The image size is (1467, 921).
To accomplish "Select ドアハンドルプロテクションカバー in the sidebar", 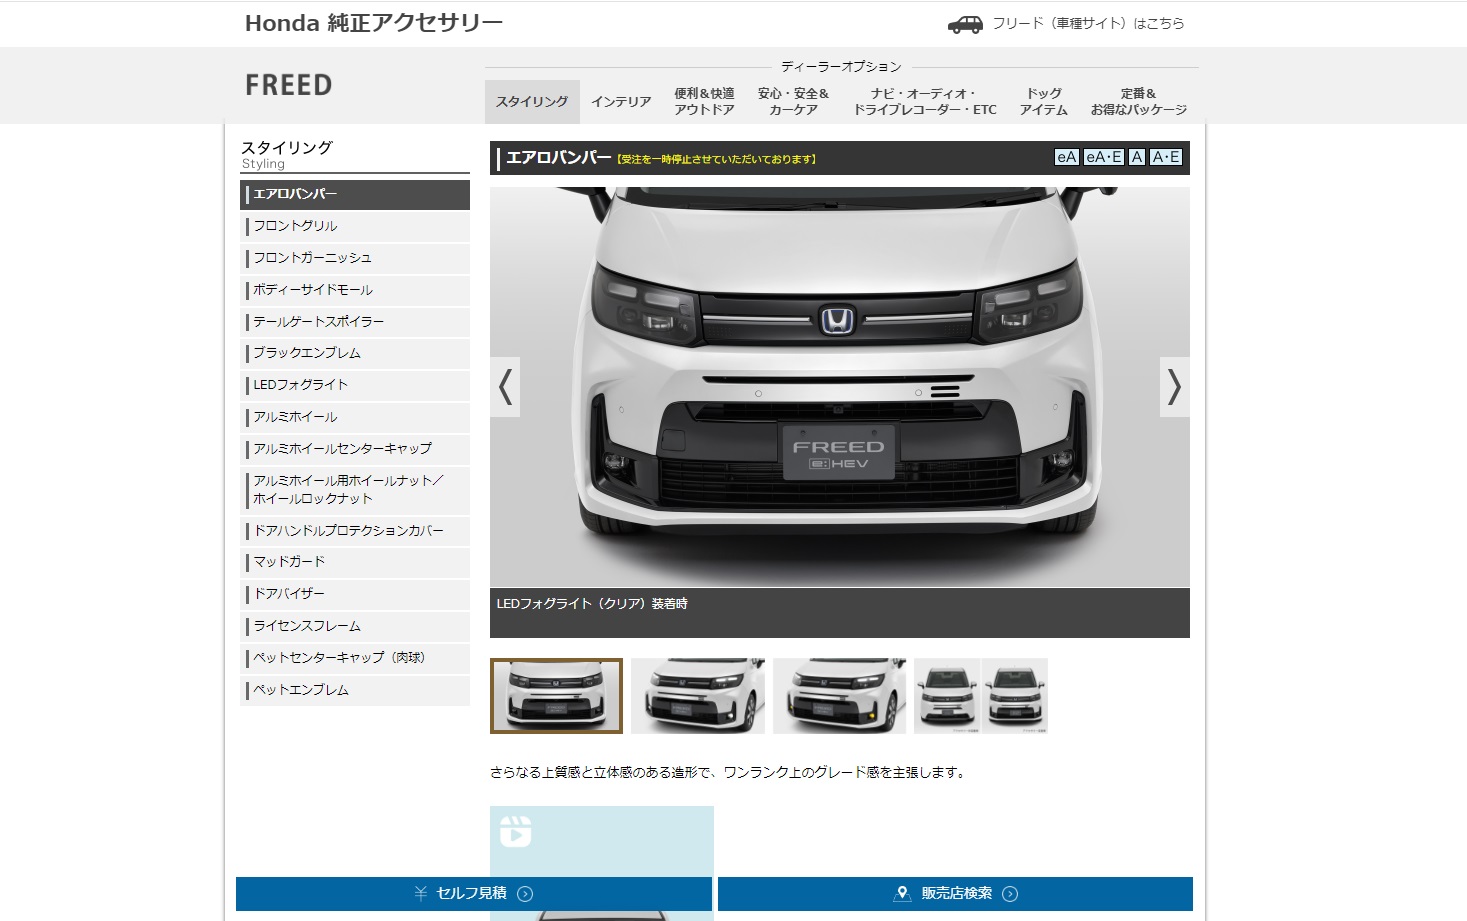I will (x=355, y=531).
